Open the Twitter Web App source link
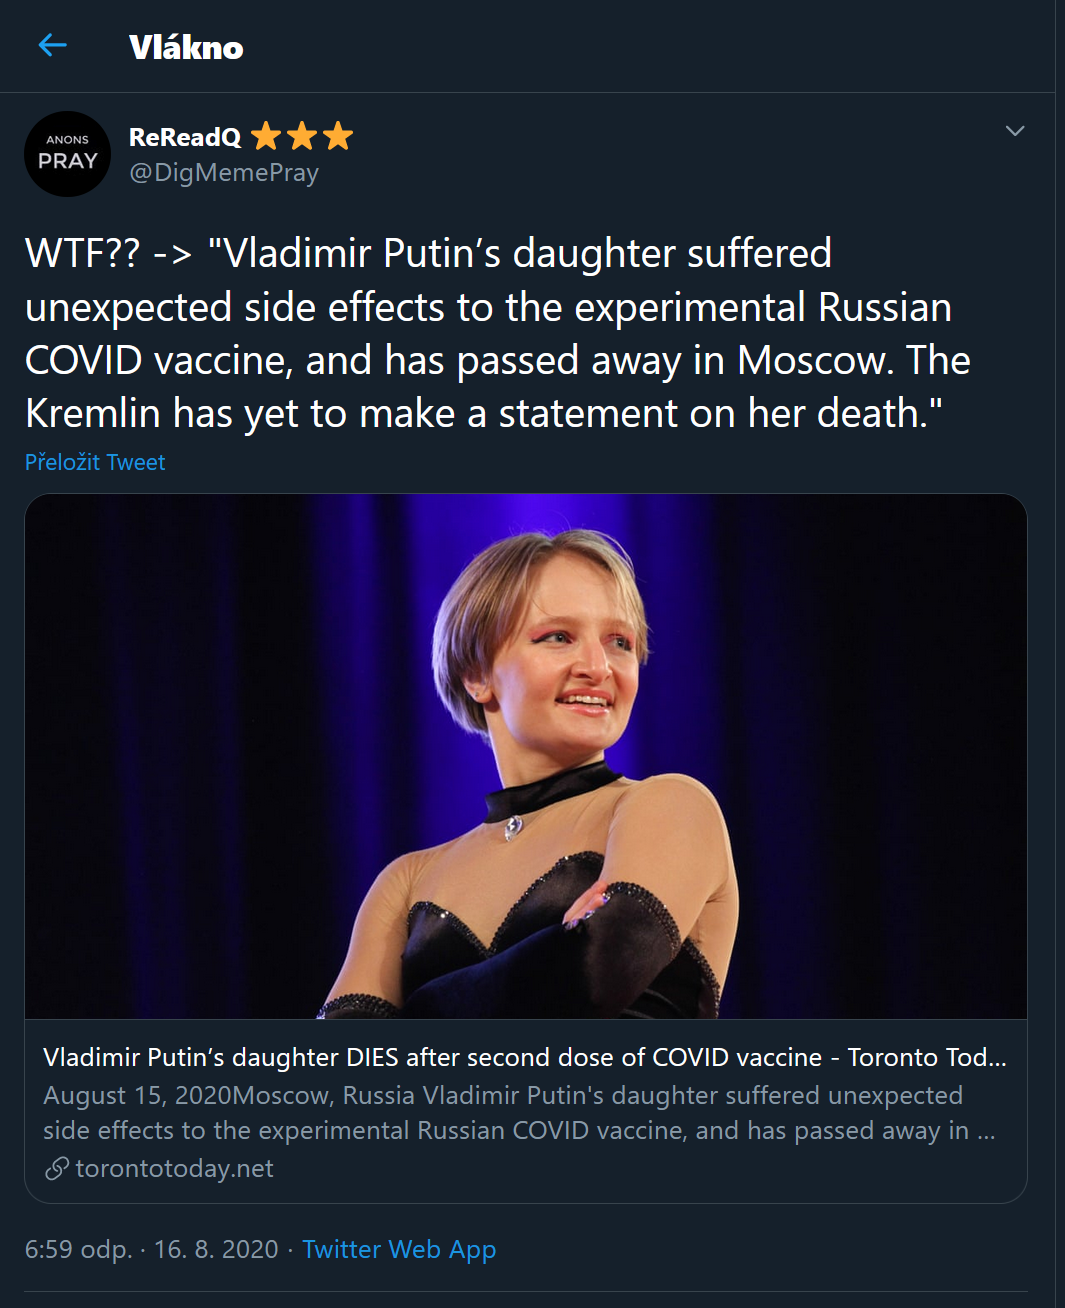 (x=399, y=1249)
